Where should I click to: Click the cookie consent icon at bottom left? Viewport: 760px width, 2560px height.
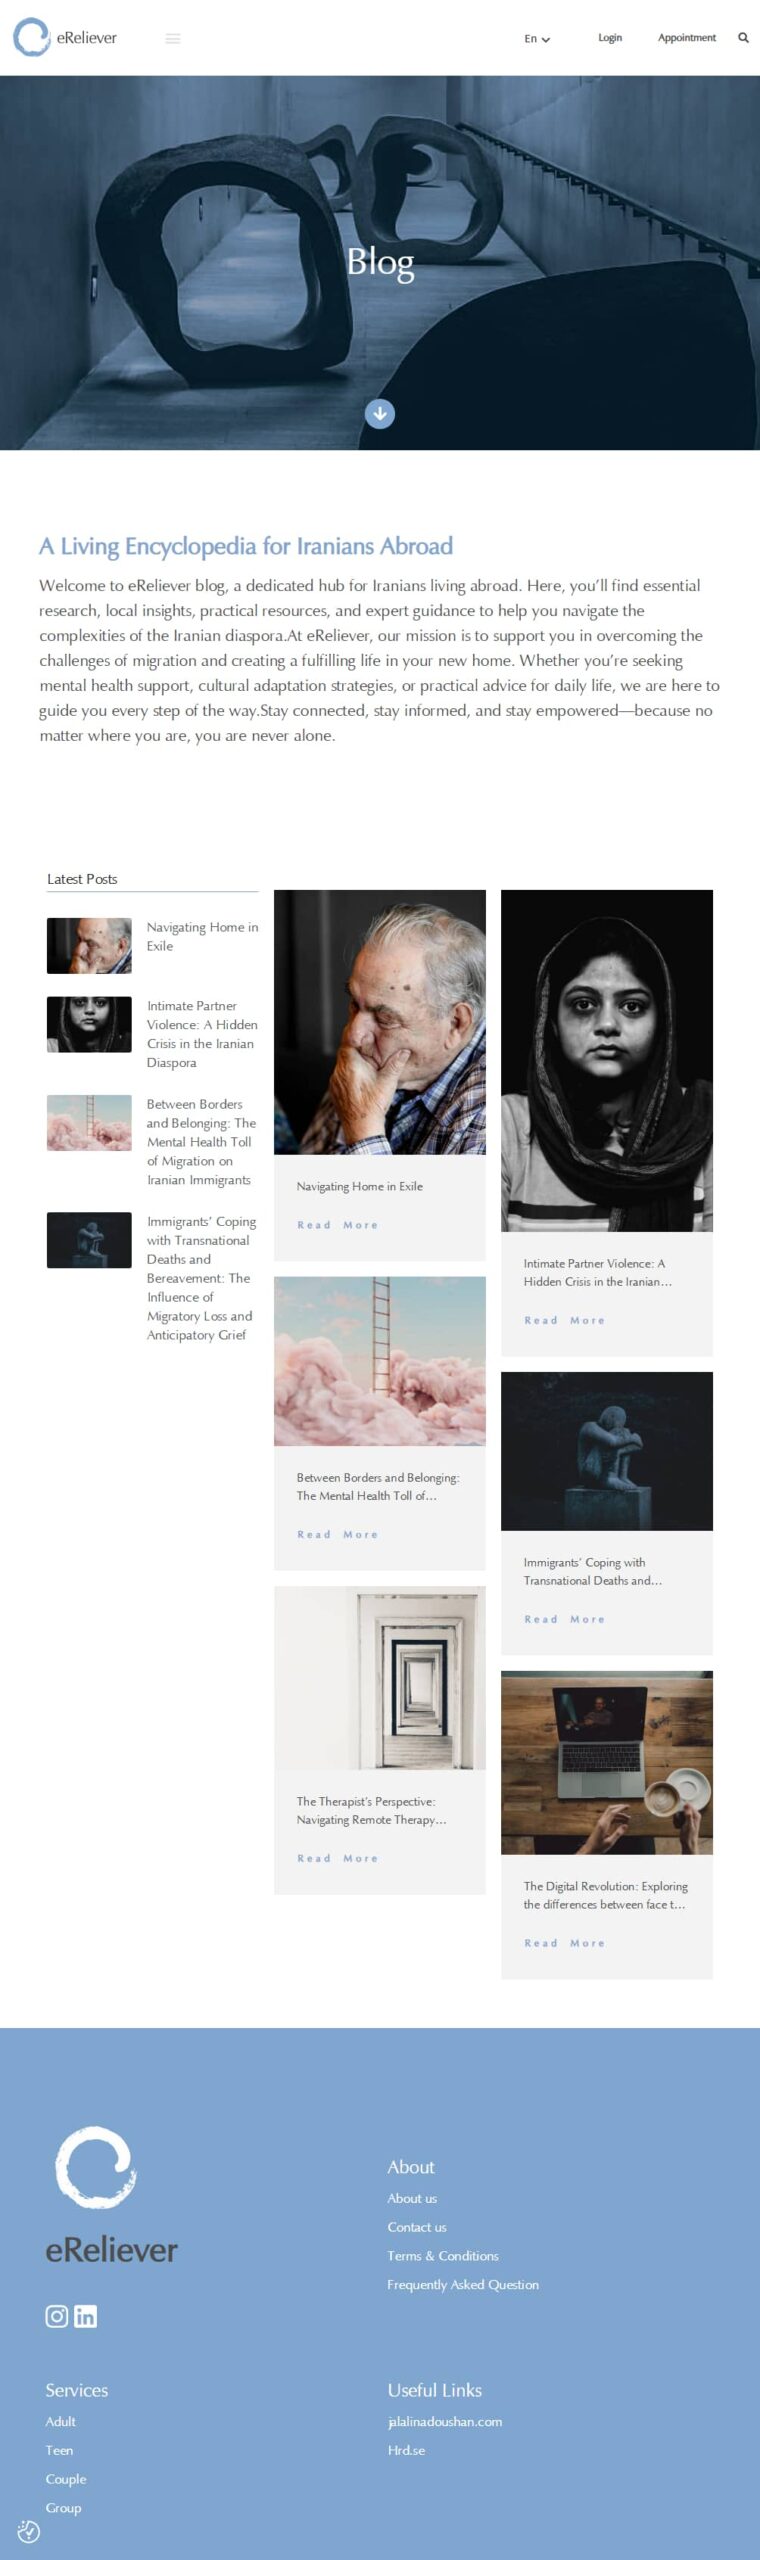click(28, 2531)
